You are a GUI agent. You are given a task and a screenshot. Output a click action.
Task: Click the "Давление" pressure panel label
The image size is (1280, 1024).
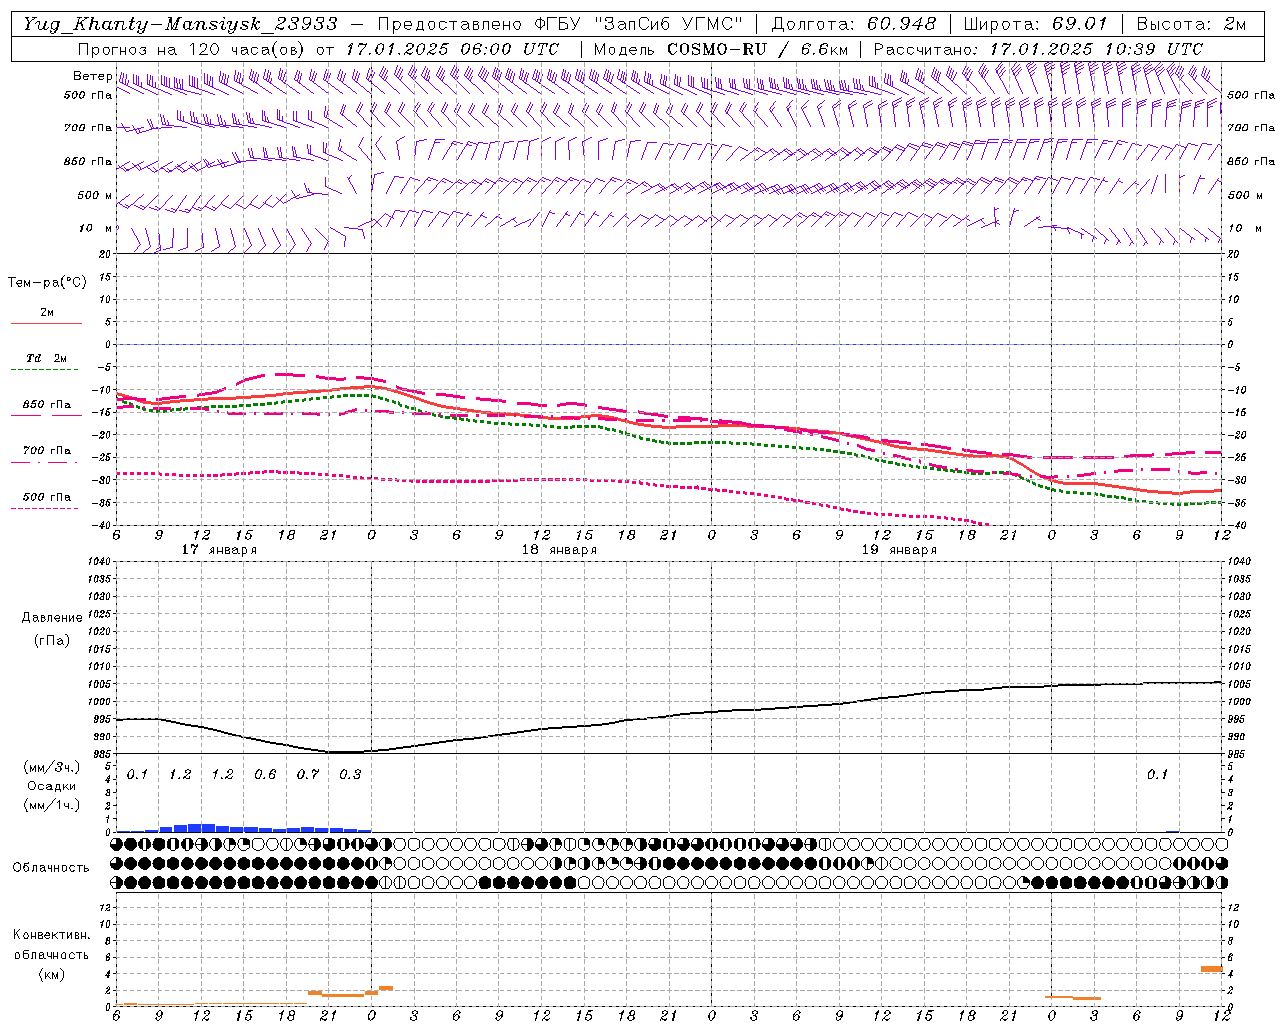[52, 618]
